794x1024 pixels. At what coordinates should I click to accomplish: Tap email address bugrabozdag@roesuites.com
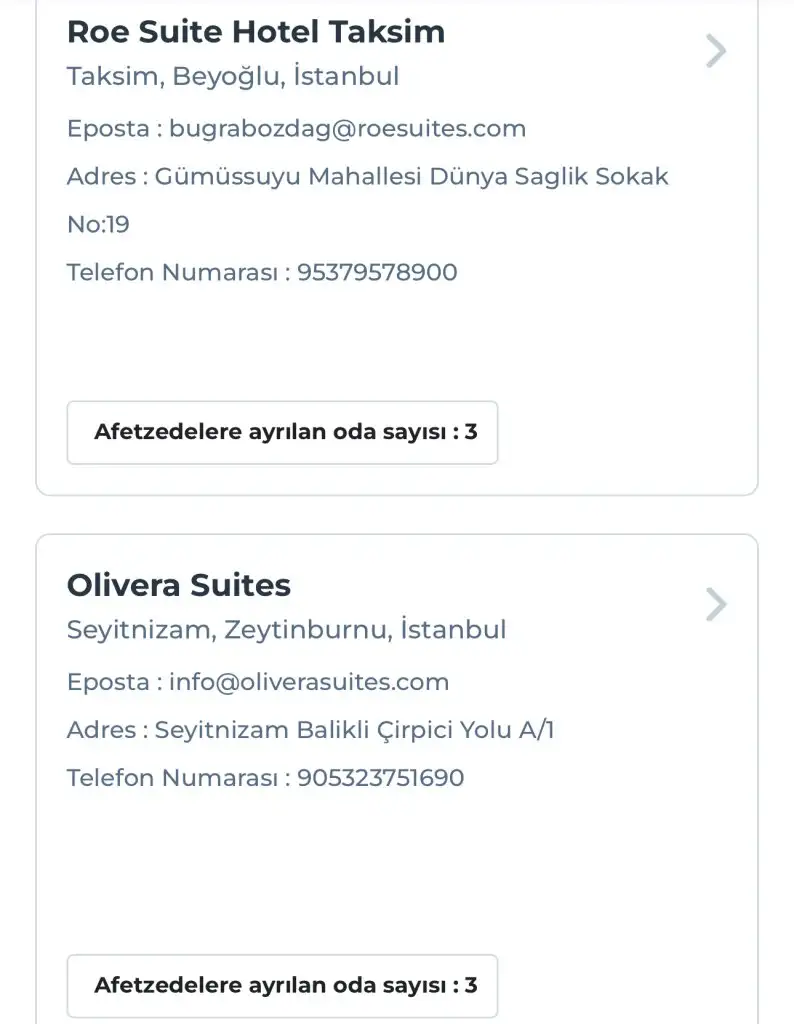coord(347,128)
